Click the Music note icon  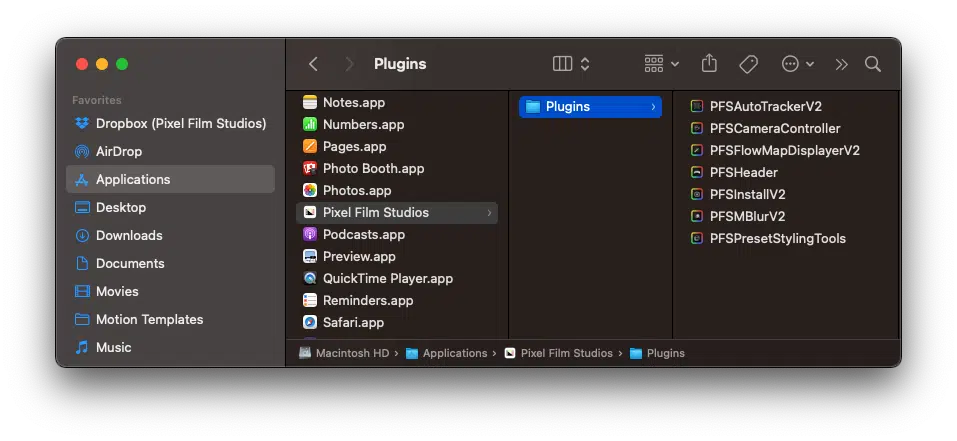[x=82, y=347]
